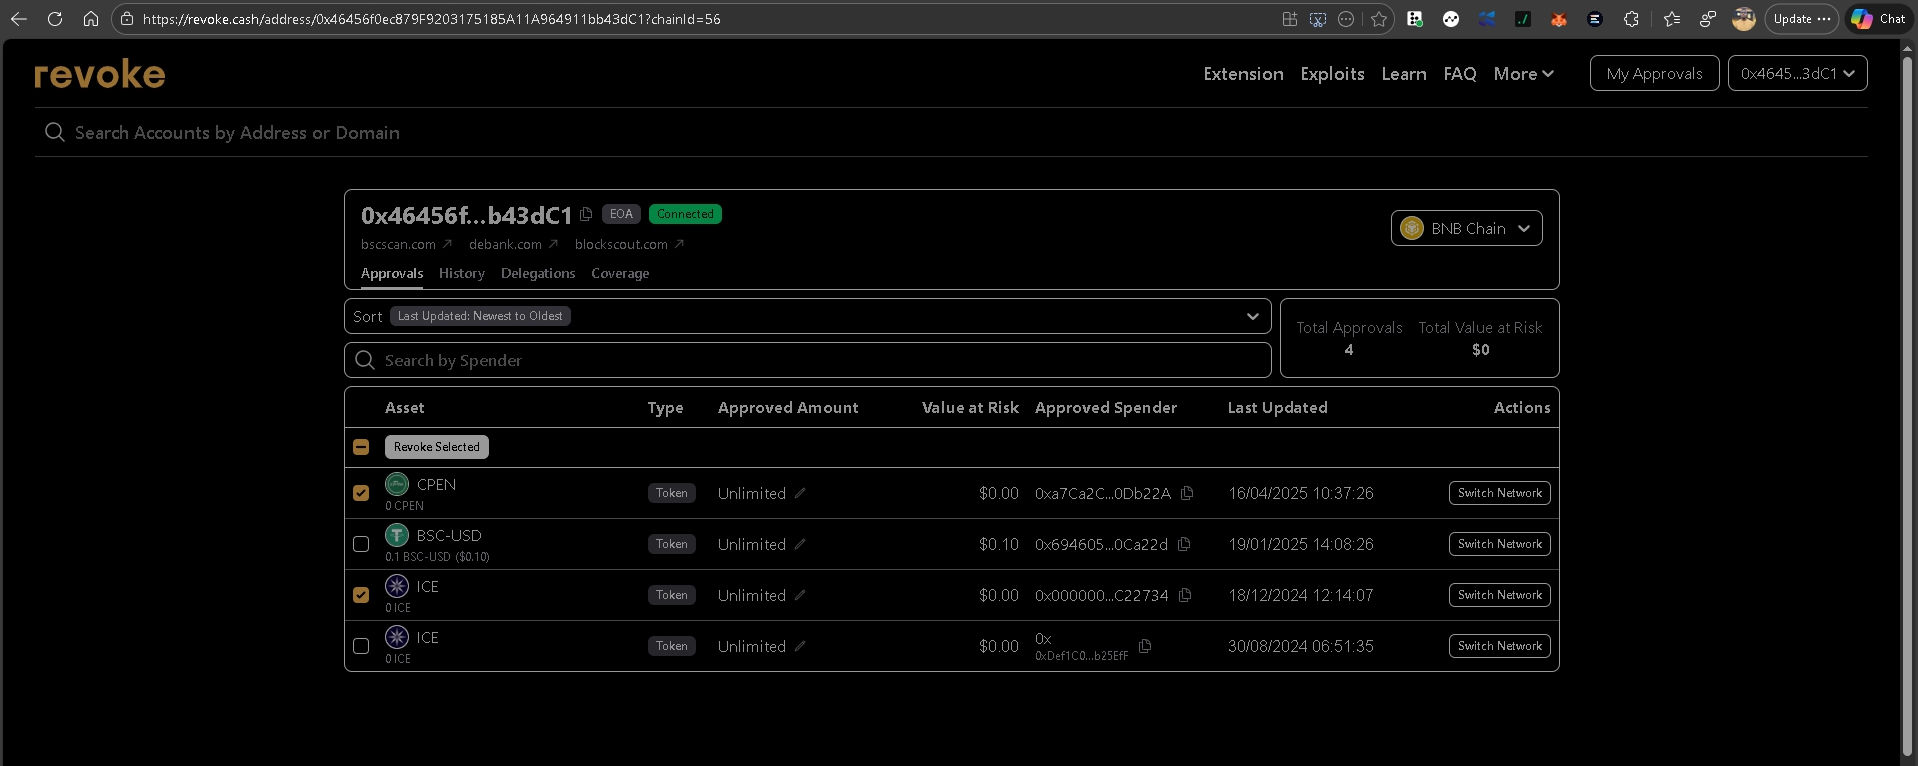This screenshot has width=1918, height=766.
Task: Open the Delegations tab
Action: point(538,273)
